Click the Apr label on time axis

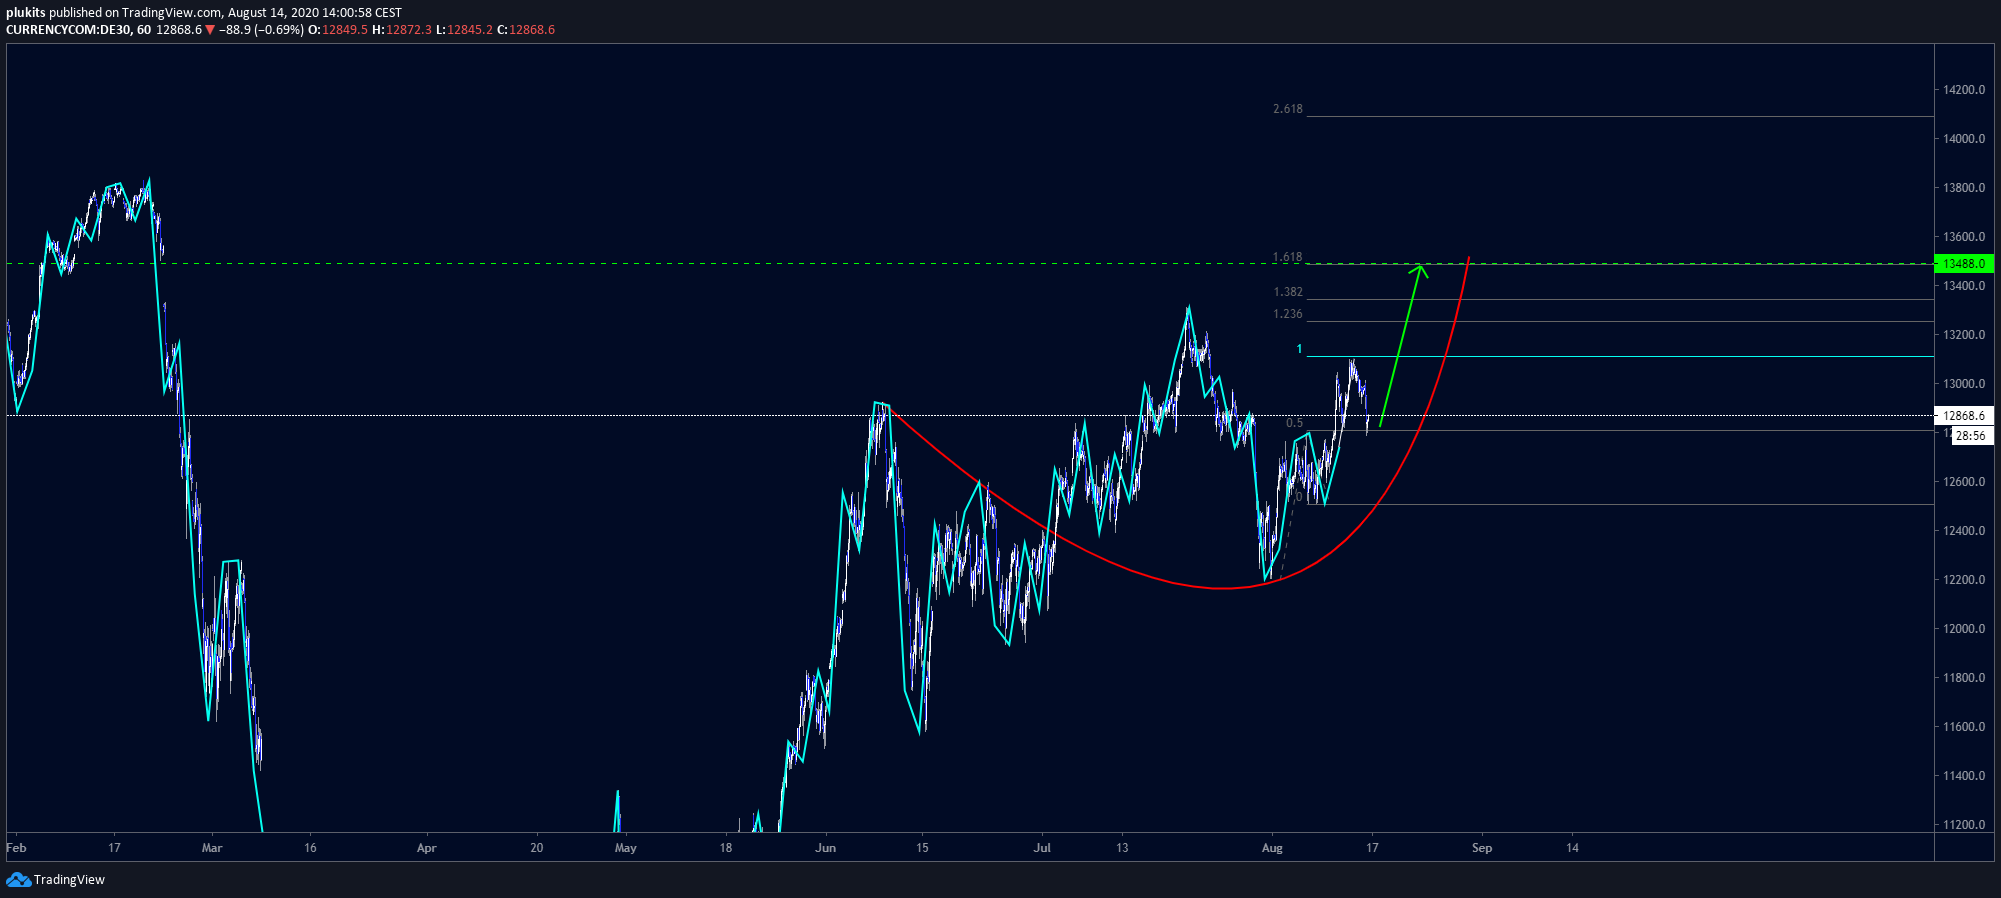pos(427,848)
